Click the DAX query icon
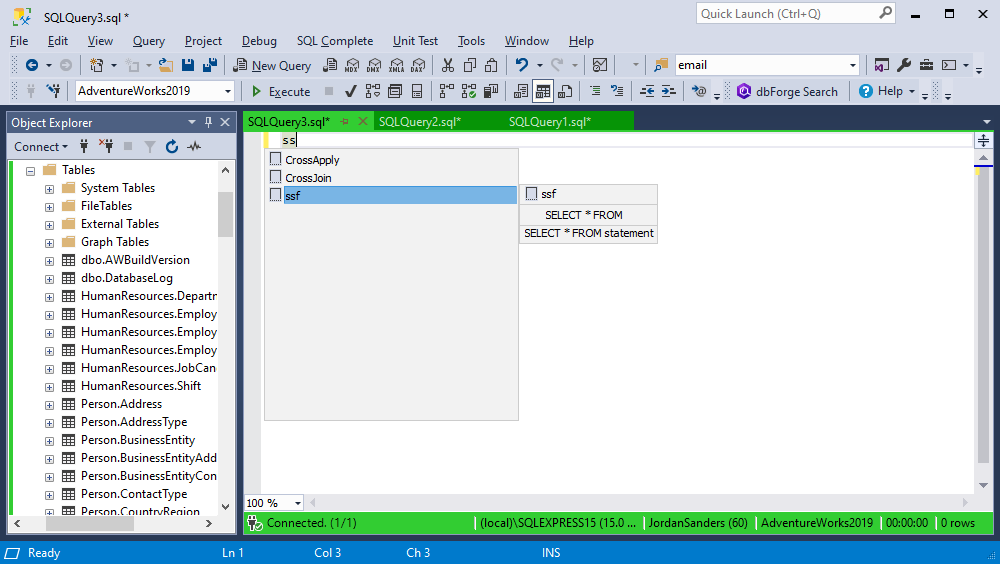Image resolution: width=1000 pixels, height=564 pixels. [x=418, y=65]
